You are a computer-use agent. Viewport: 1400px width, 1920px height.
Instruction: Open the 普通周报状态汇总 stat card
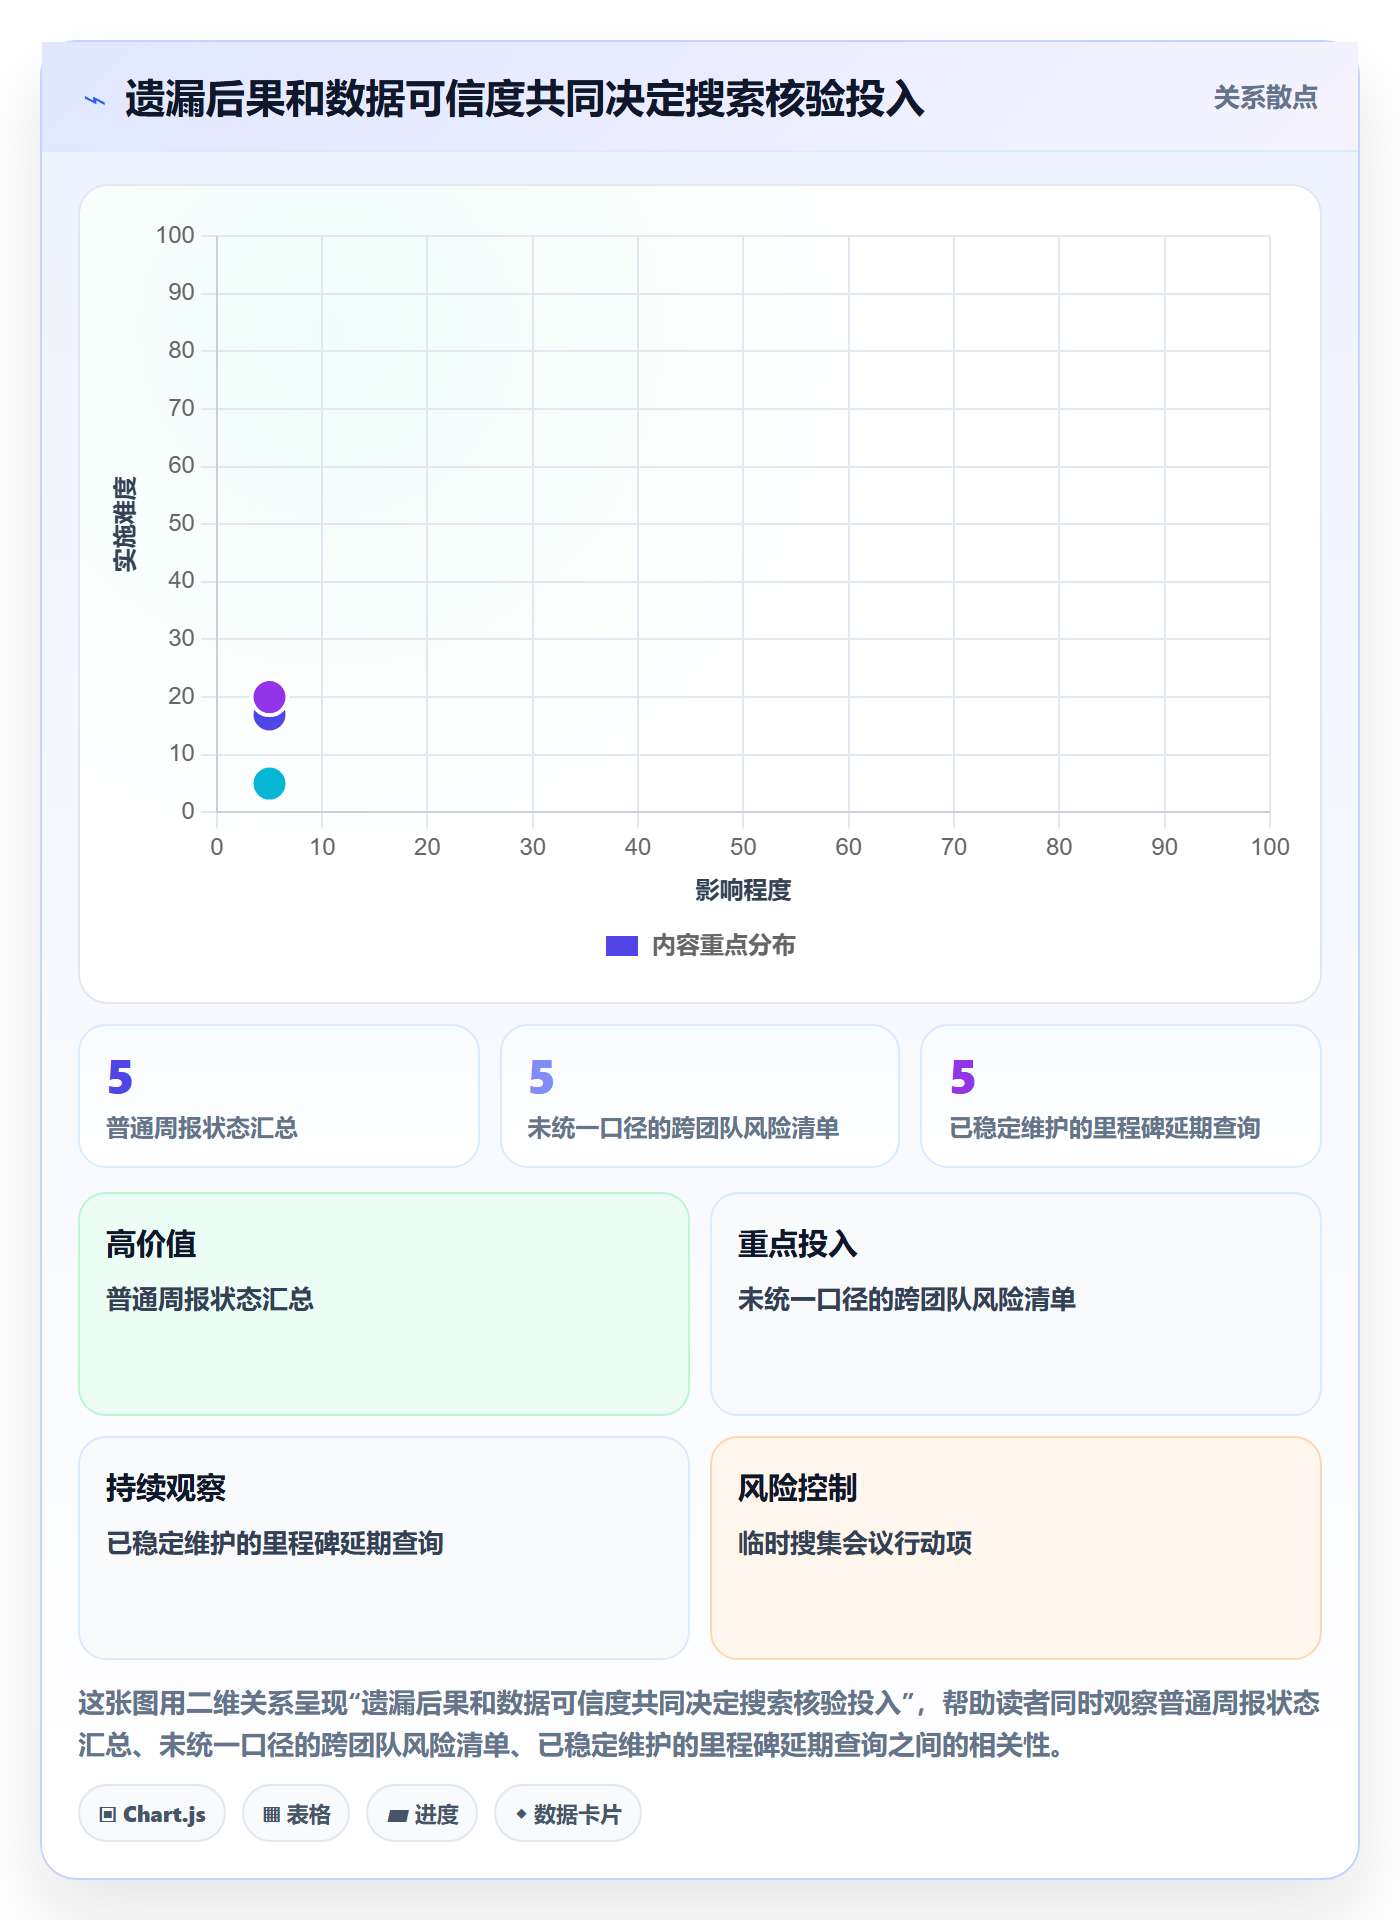pyautogui.click(x=279, y=1096)
